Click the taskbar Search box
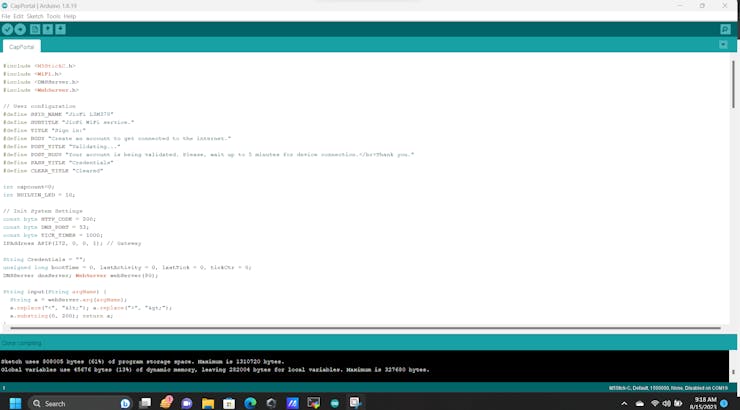740x410 pixels. point(80,403)
